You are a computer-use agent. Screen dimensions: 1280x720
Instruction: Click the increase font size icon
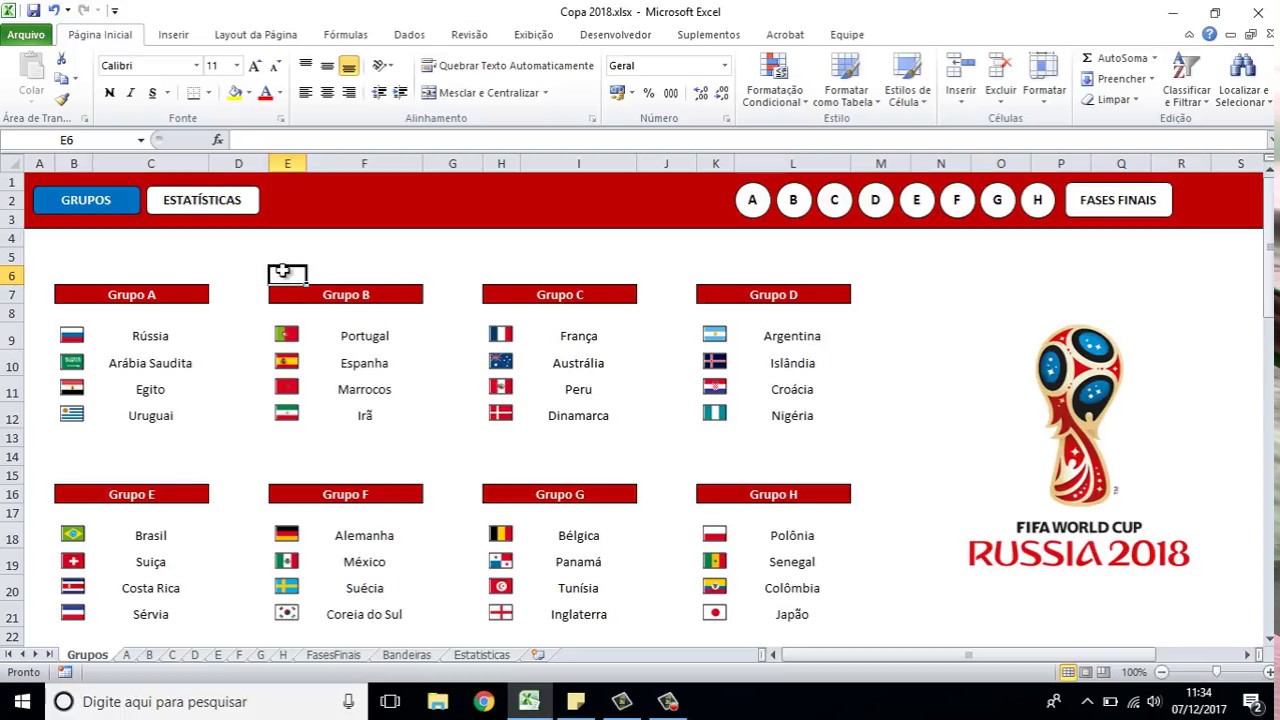coord(255,65)
